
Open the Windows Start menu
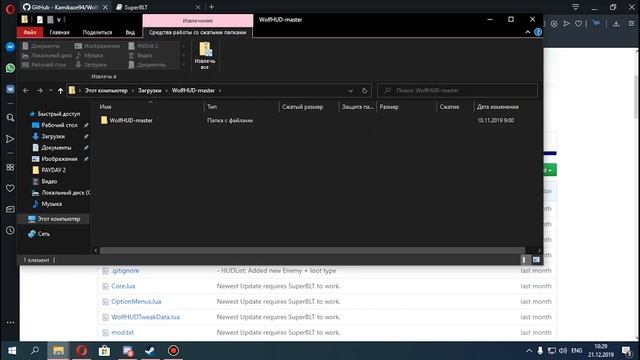pyautogui.click(x=12, y=351)
